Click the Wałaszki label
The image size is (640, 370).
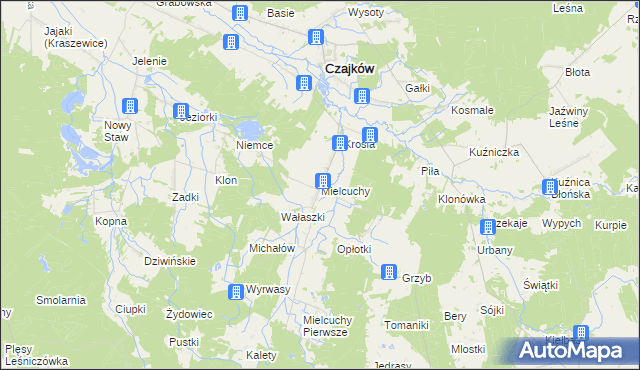point(303,217)
